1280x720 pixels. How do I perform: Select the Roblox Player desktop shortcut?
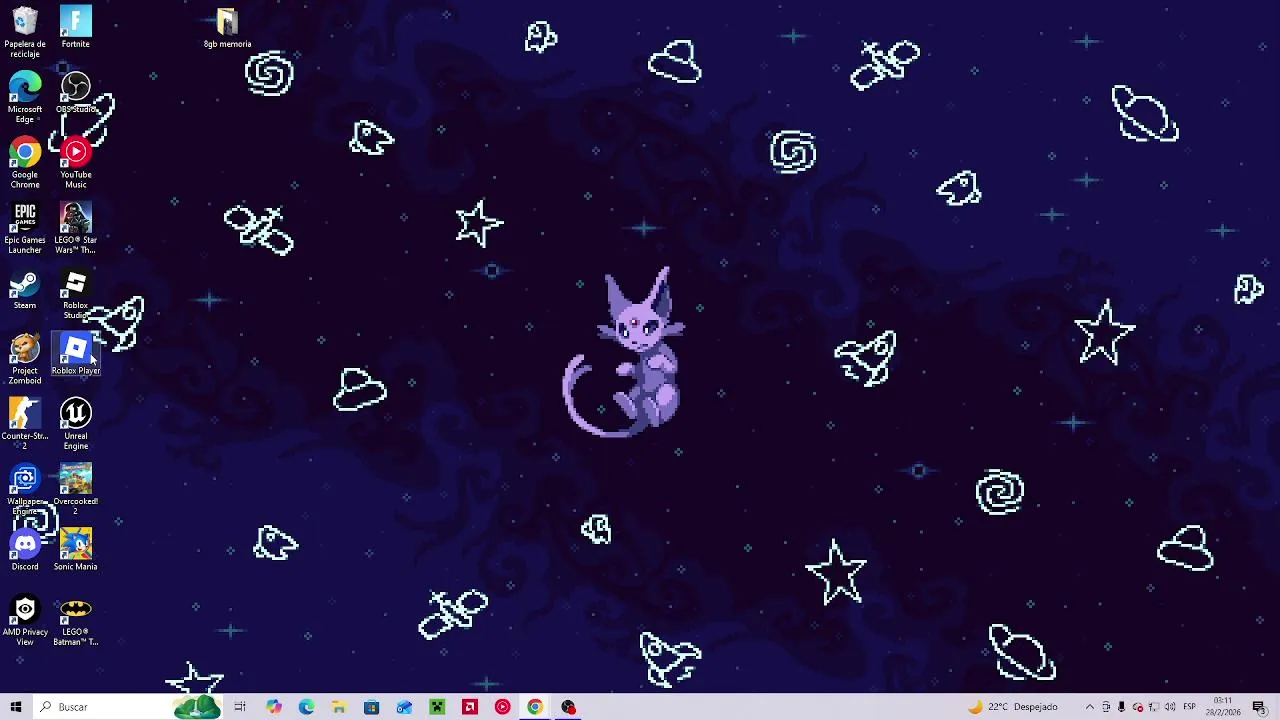pyautogui.click(x=76, y=355)
